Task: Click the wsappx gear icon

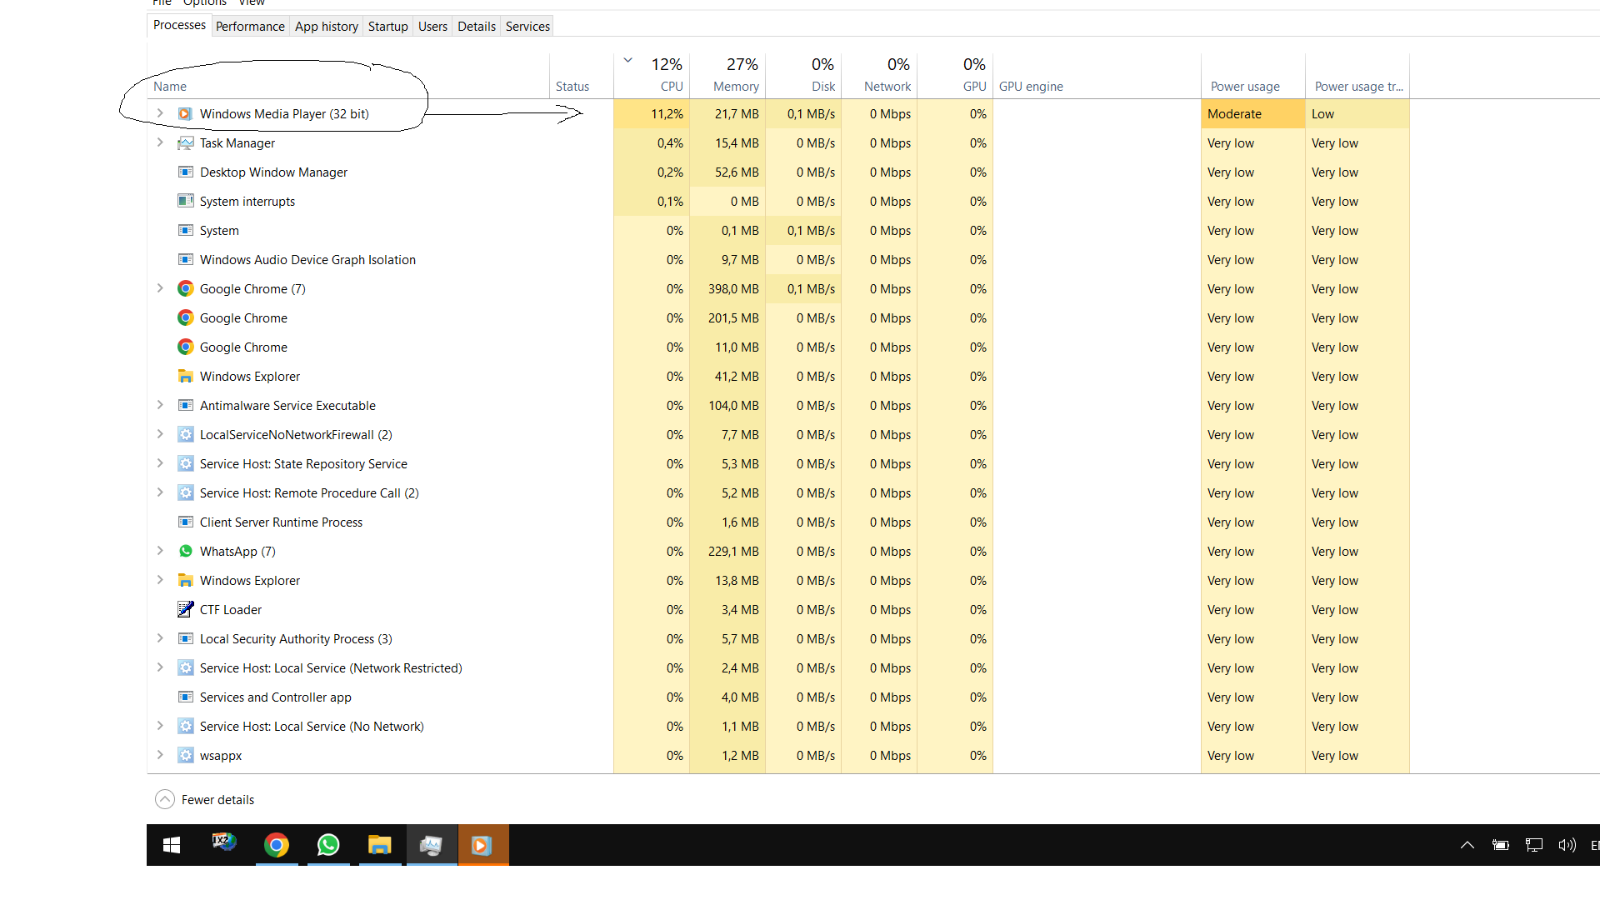Action: pyautogui.click(x=185, y=755)
